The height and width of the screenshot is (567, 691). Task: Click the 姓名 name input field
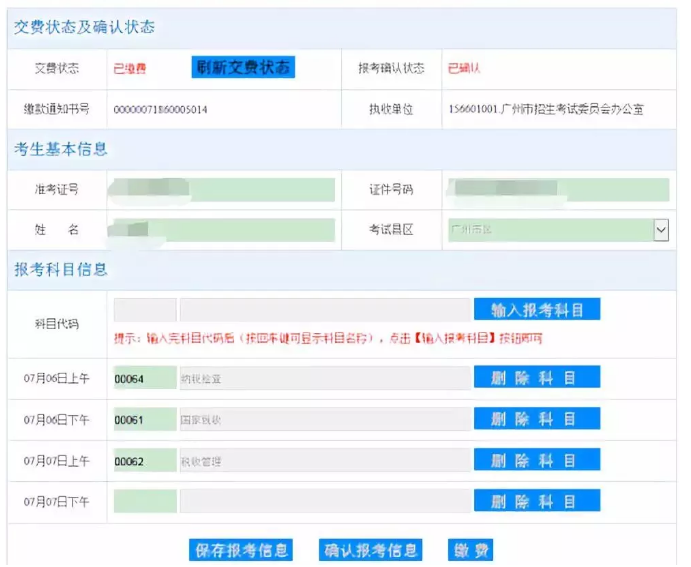pyautogui.click(x=224, y=230)
